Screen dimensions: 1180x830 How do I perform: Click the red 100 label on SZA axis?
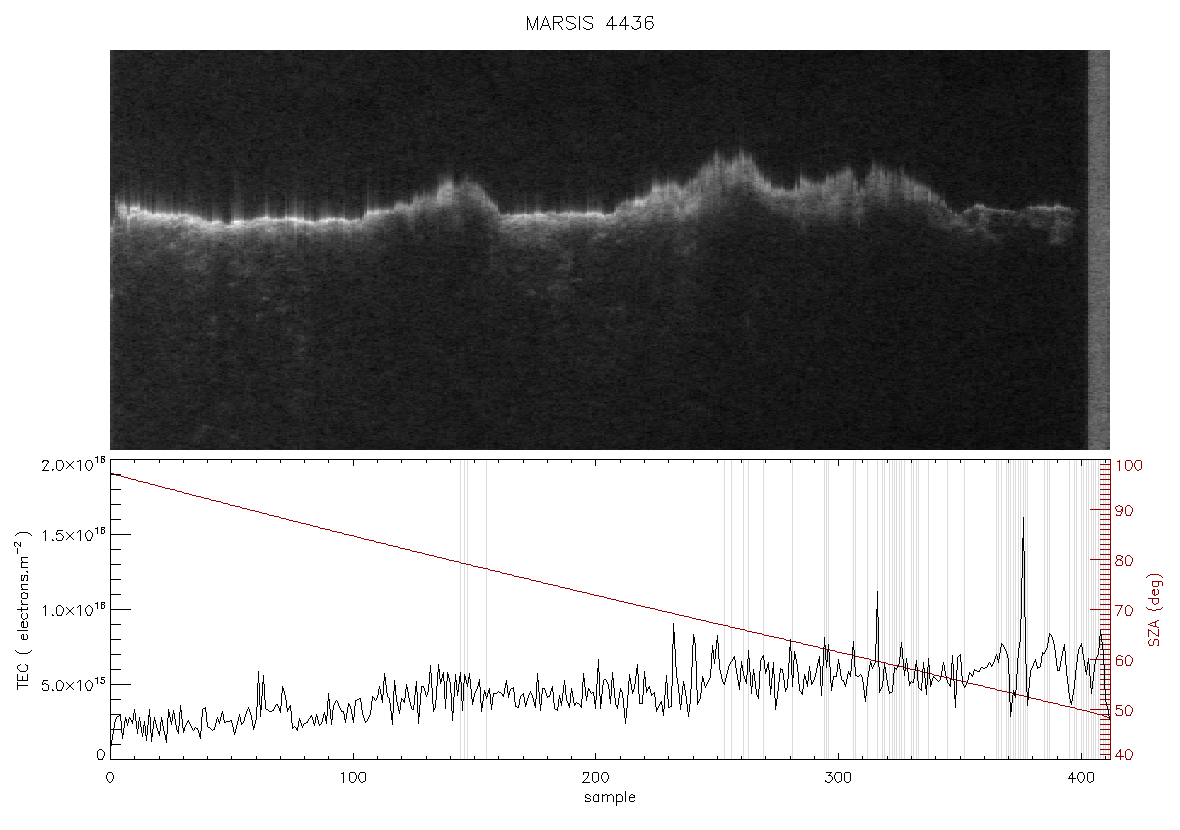coord(1128,466)
